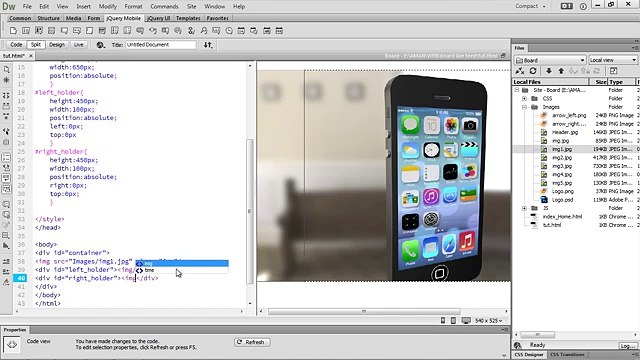Click the Select Parent Tag icon
Image resolution: width=640 pixels, height=360 pixels.
(6, 131)
